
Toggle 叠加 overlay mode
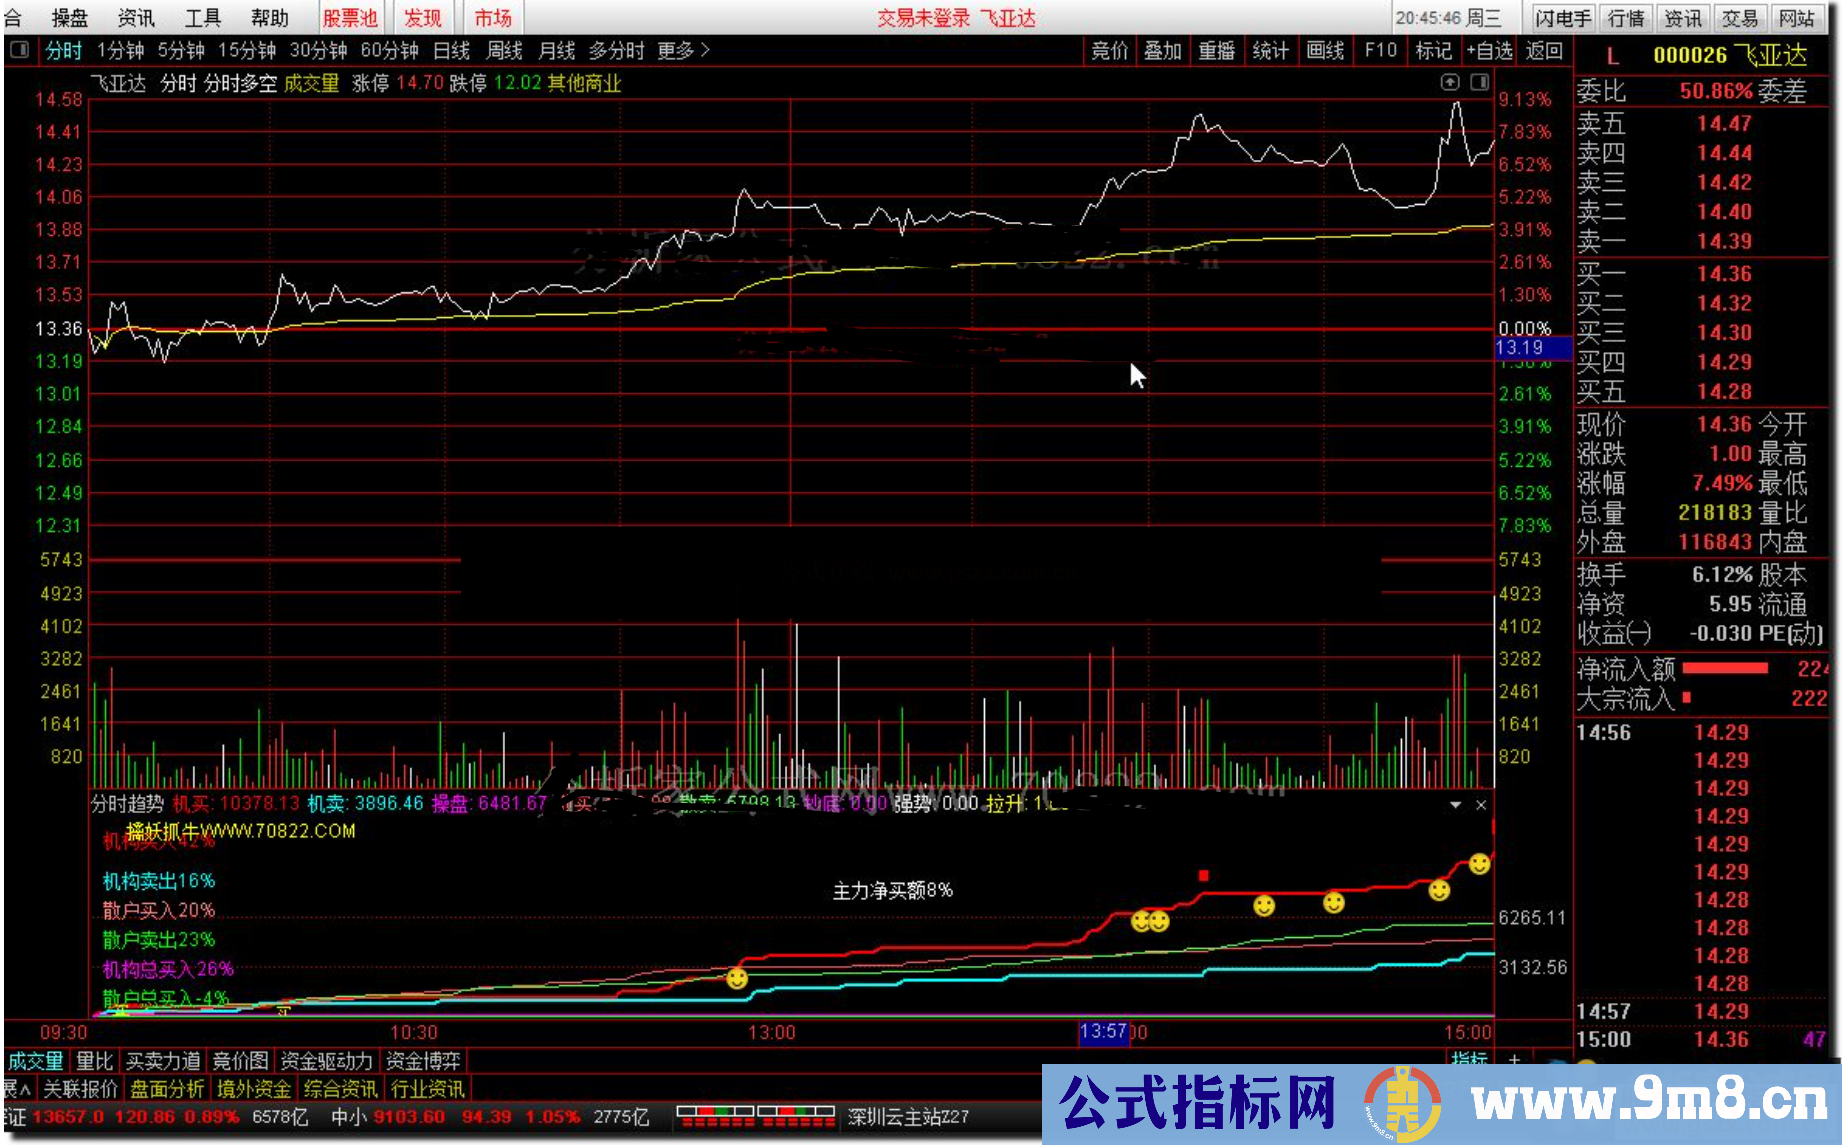[x=1162, y=50]
